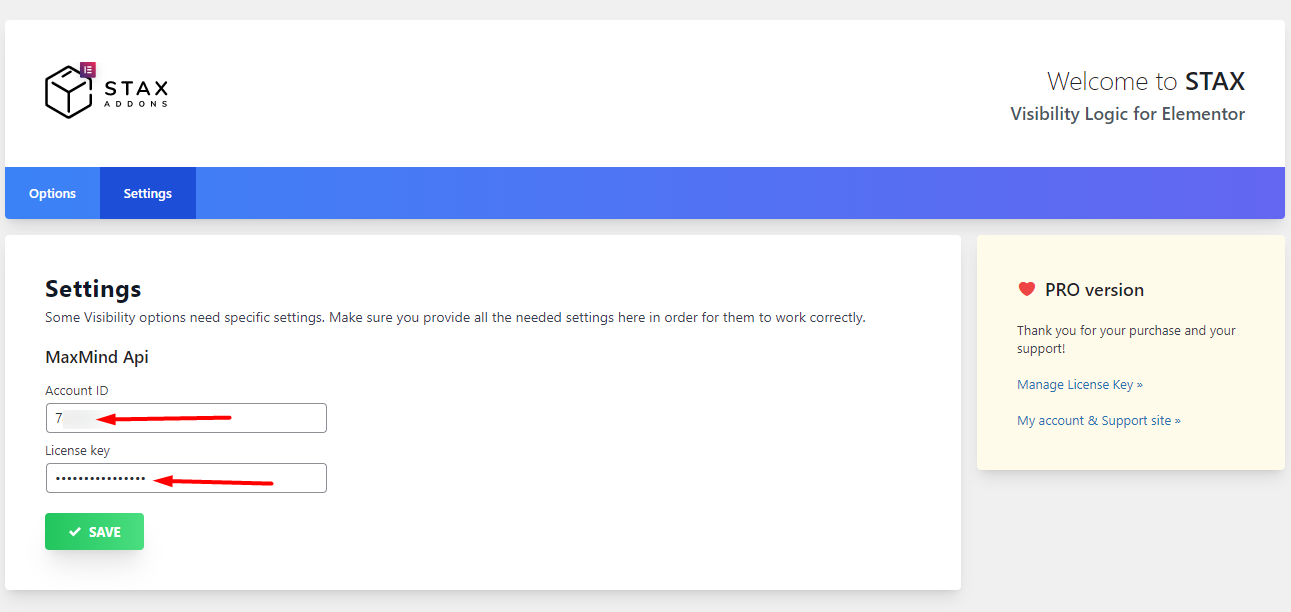Visit My account & Support site link
The image size is (1291, 612).
(1098, 421)
